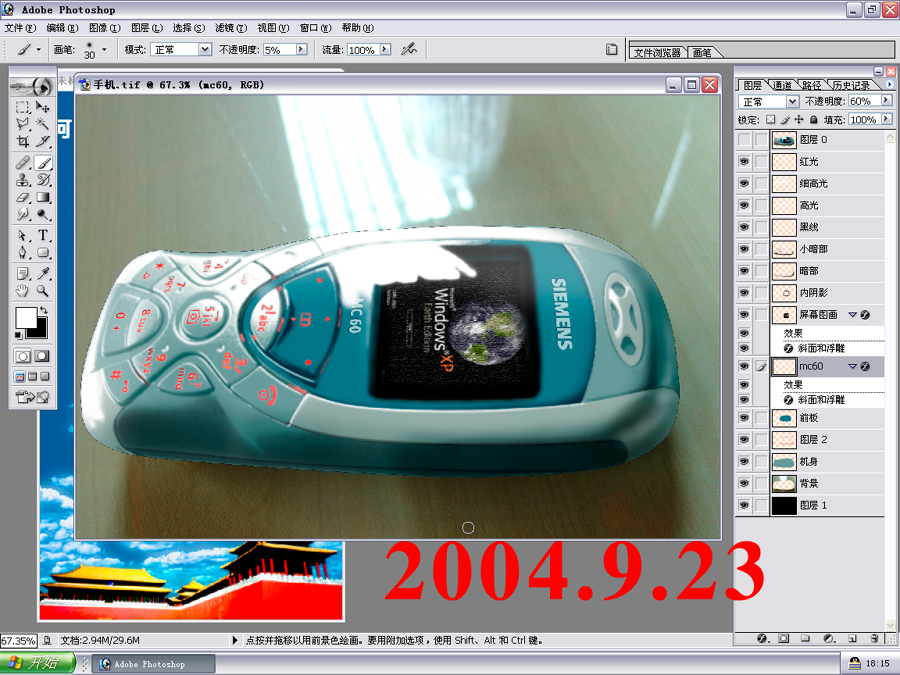This screenshot has height=675, width=900.
Task: Select the Crop tool
Action: pyautogui.click(x=22, y=141)
